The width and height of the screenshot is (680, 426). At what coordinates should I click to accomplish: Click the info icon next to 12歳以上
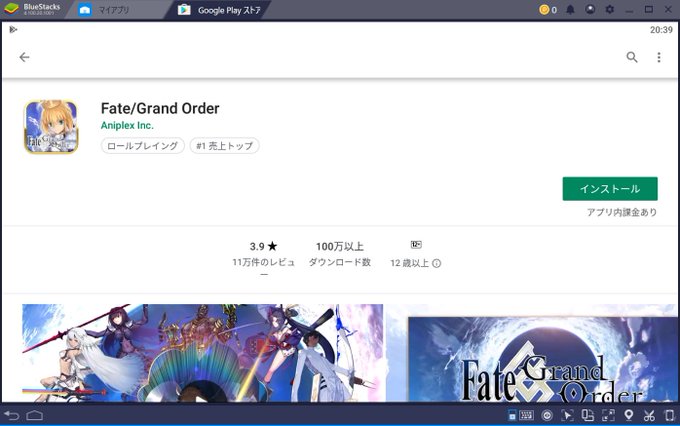437,263
